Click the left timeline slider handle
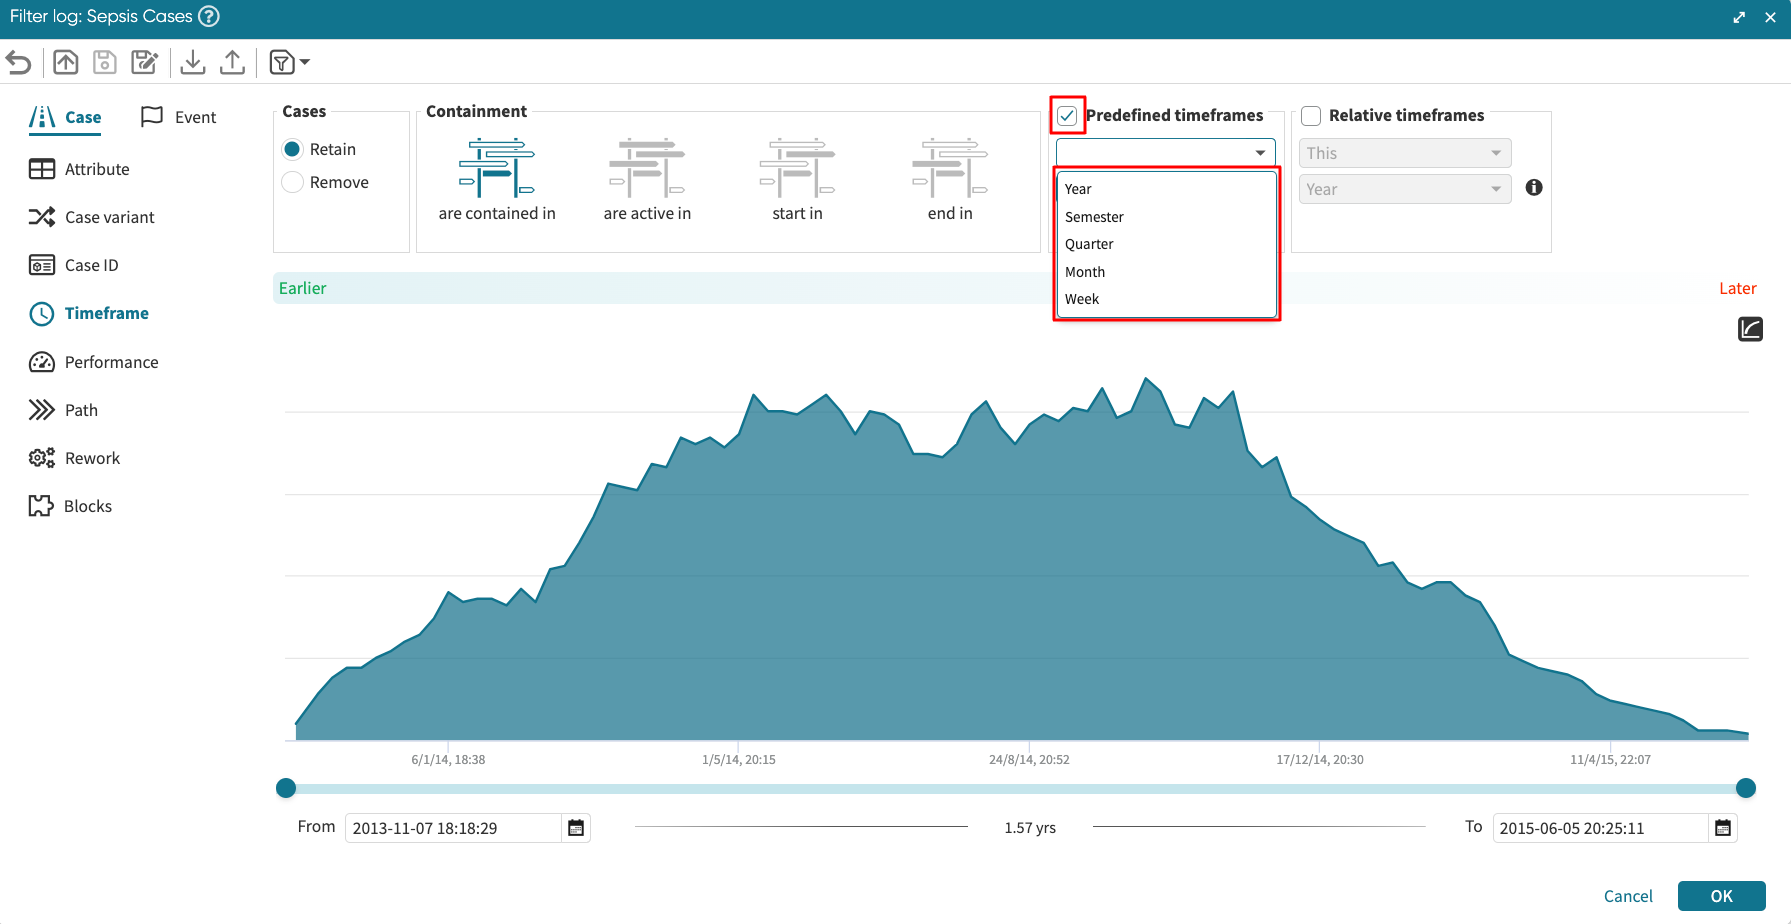Viewport: 1791px width, 924px height. tap(286, 788)
